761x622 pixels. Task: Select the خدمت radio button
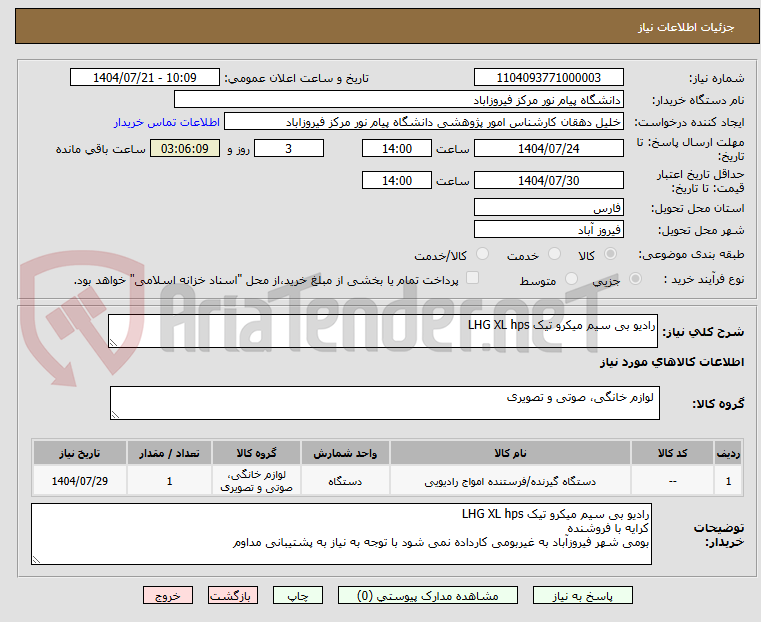pyautogui.click(x=554, y=254)
